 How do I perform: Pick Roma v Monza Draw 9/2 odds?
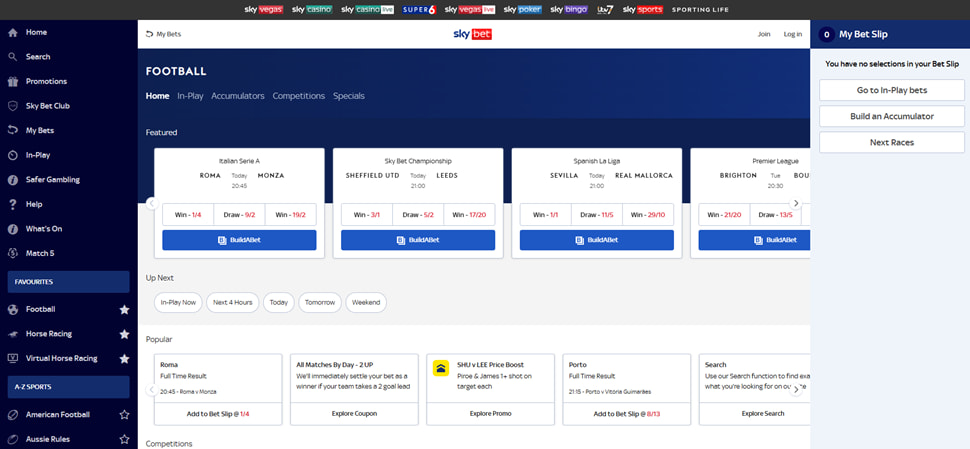tap(239, 215)
